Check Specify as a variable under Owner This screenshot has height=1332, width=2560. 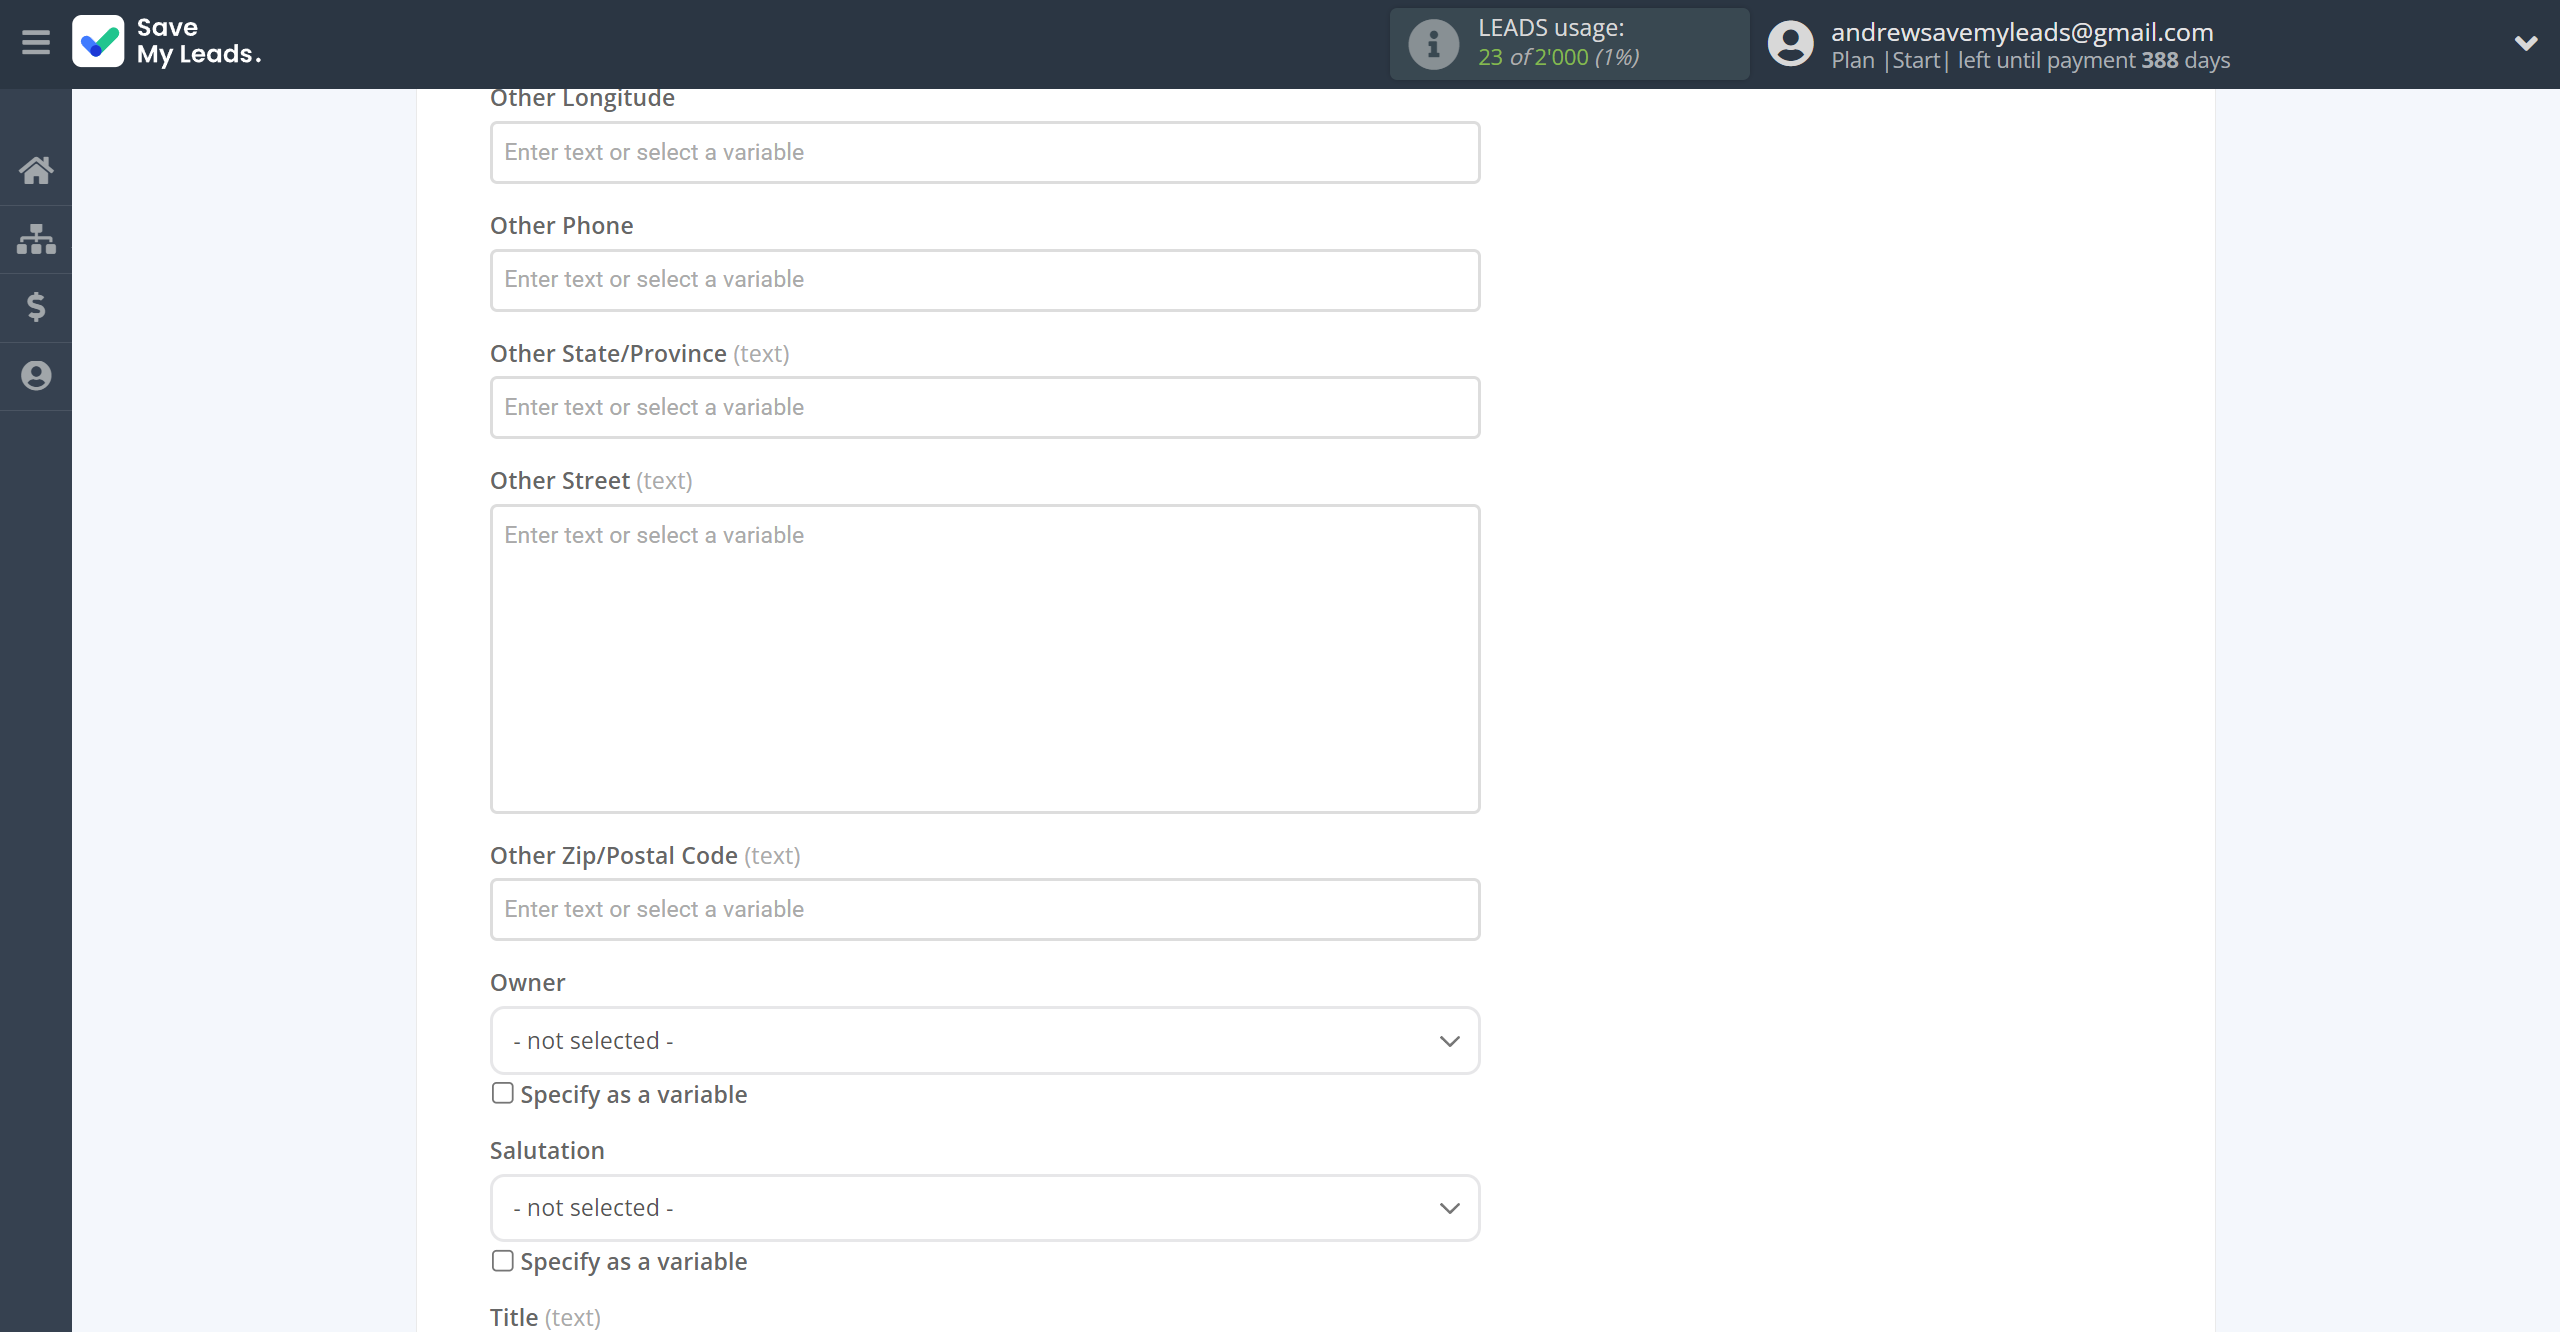[502, 1093]
